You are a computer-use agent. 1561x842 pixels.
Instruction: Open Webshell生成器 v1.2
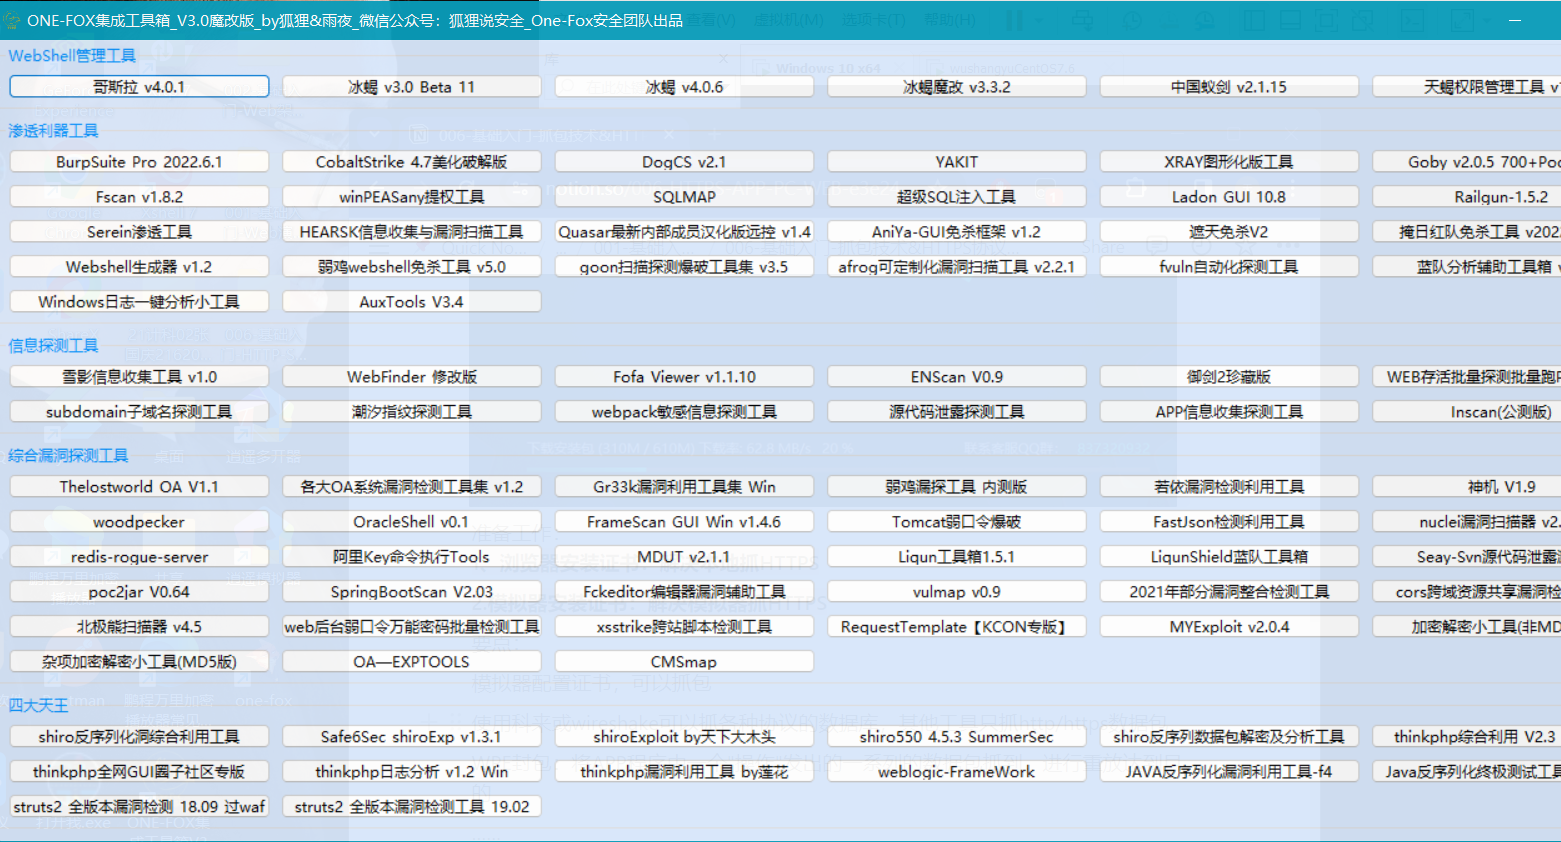[x=139, y=267]
